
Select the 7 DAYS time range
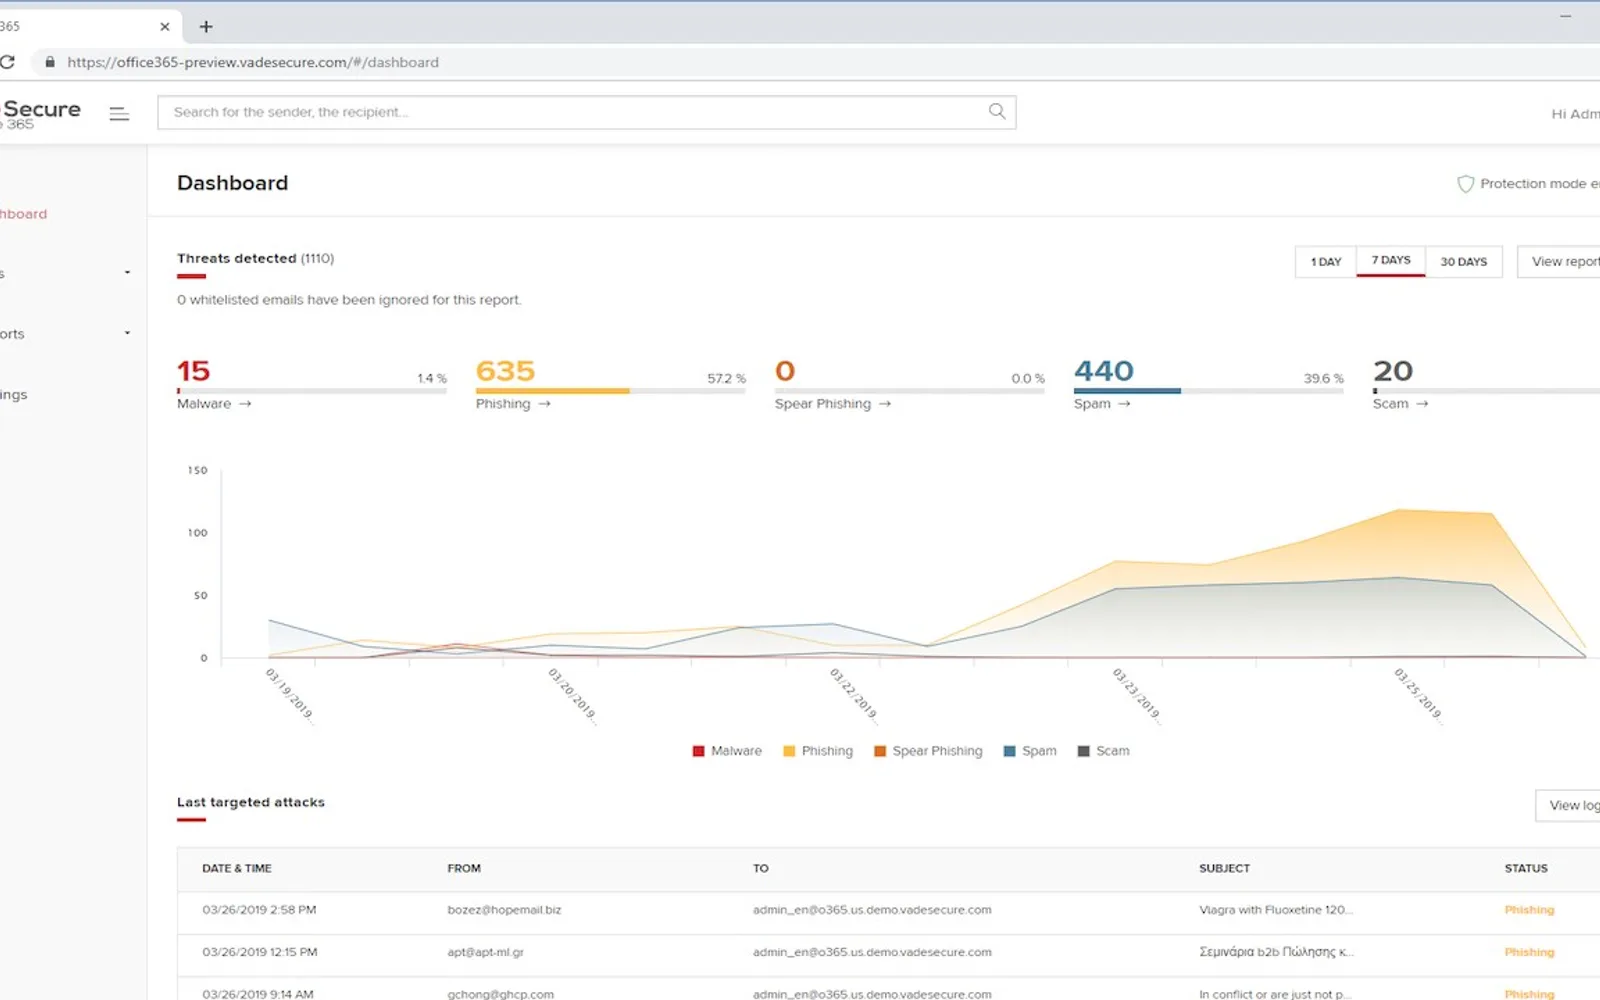click(1391, 261)
